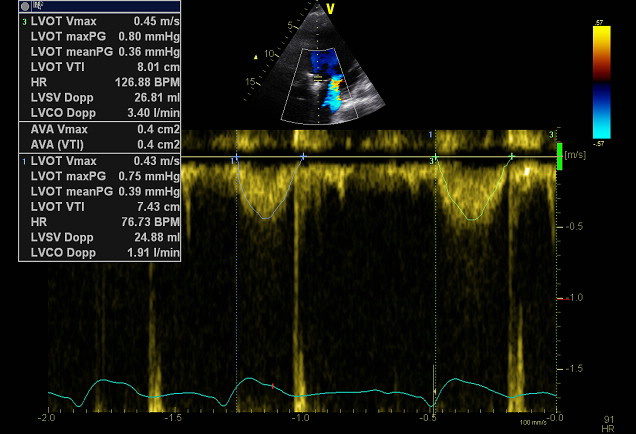Click the start caliper of trace 1
This screenshot has width=636, height=434.
[236, 158]
